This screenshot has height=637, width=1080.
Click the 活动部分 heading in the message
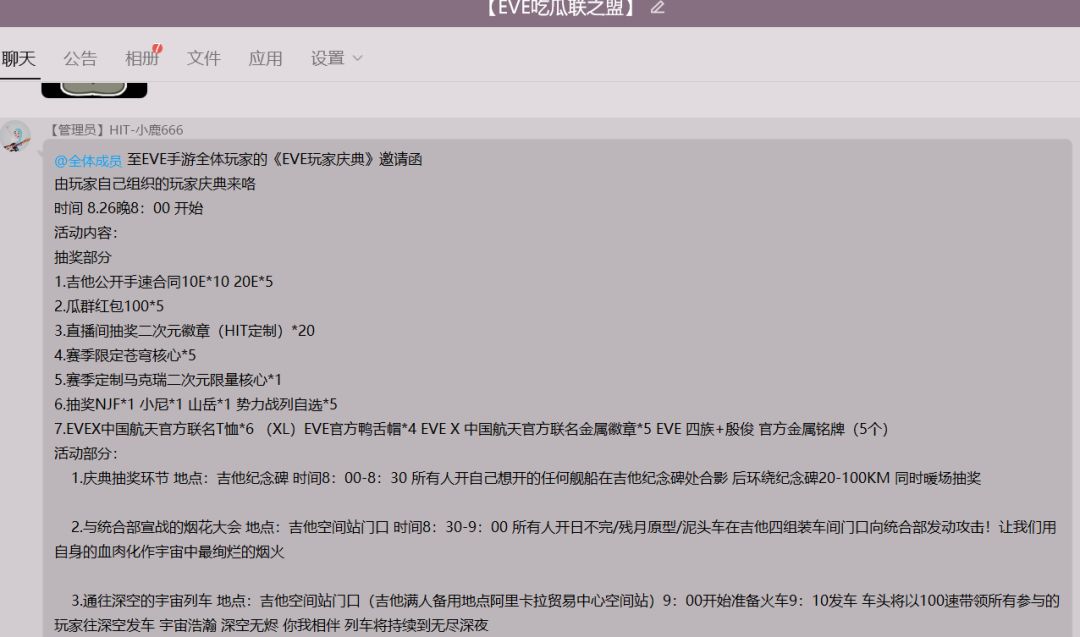point(86,453)
